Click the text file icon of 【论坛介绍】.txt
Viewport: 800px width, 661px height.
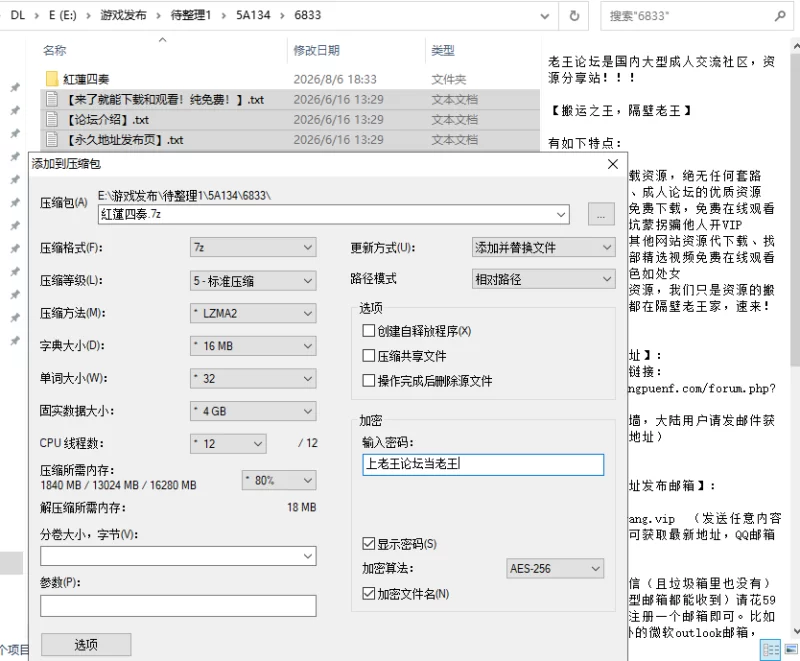[52, 119]
